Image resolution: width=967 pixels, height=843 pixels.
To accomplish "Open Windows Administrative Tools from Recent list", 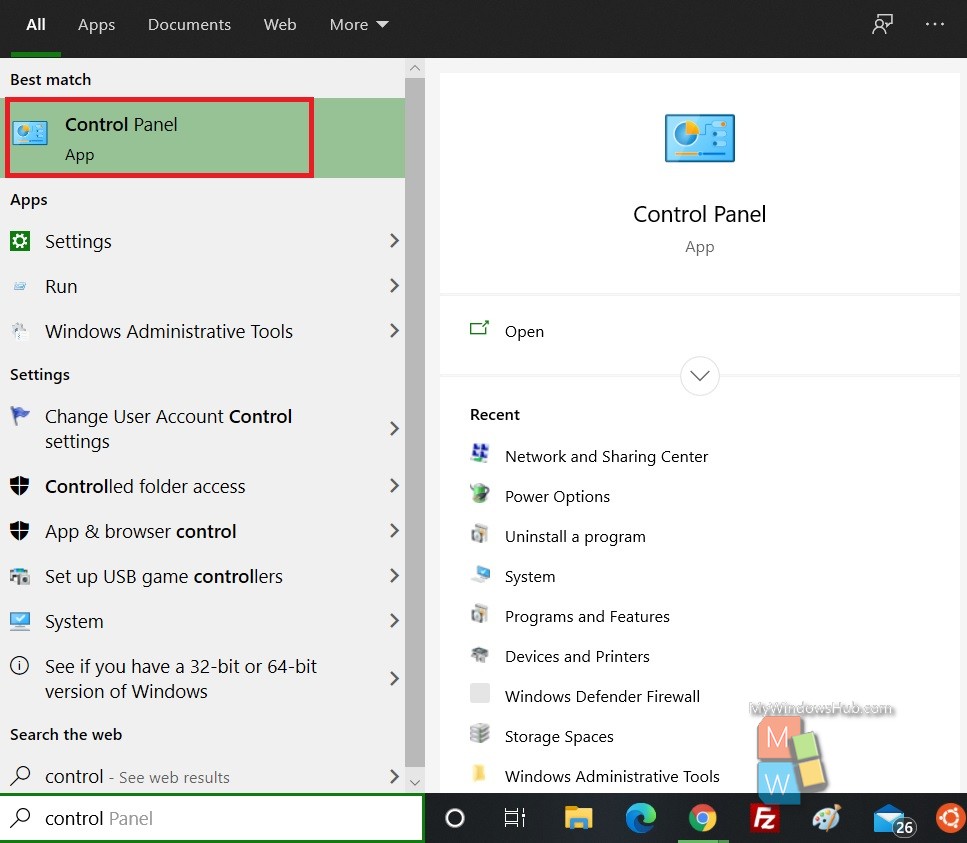I will click(612, 776).
